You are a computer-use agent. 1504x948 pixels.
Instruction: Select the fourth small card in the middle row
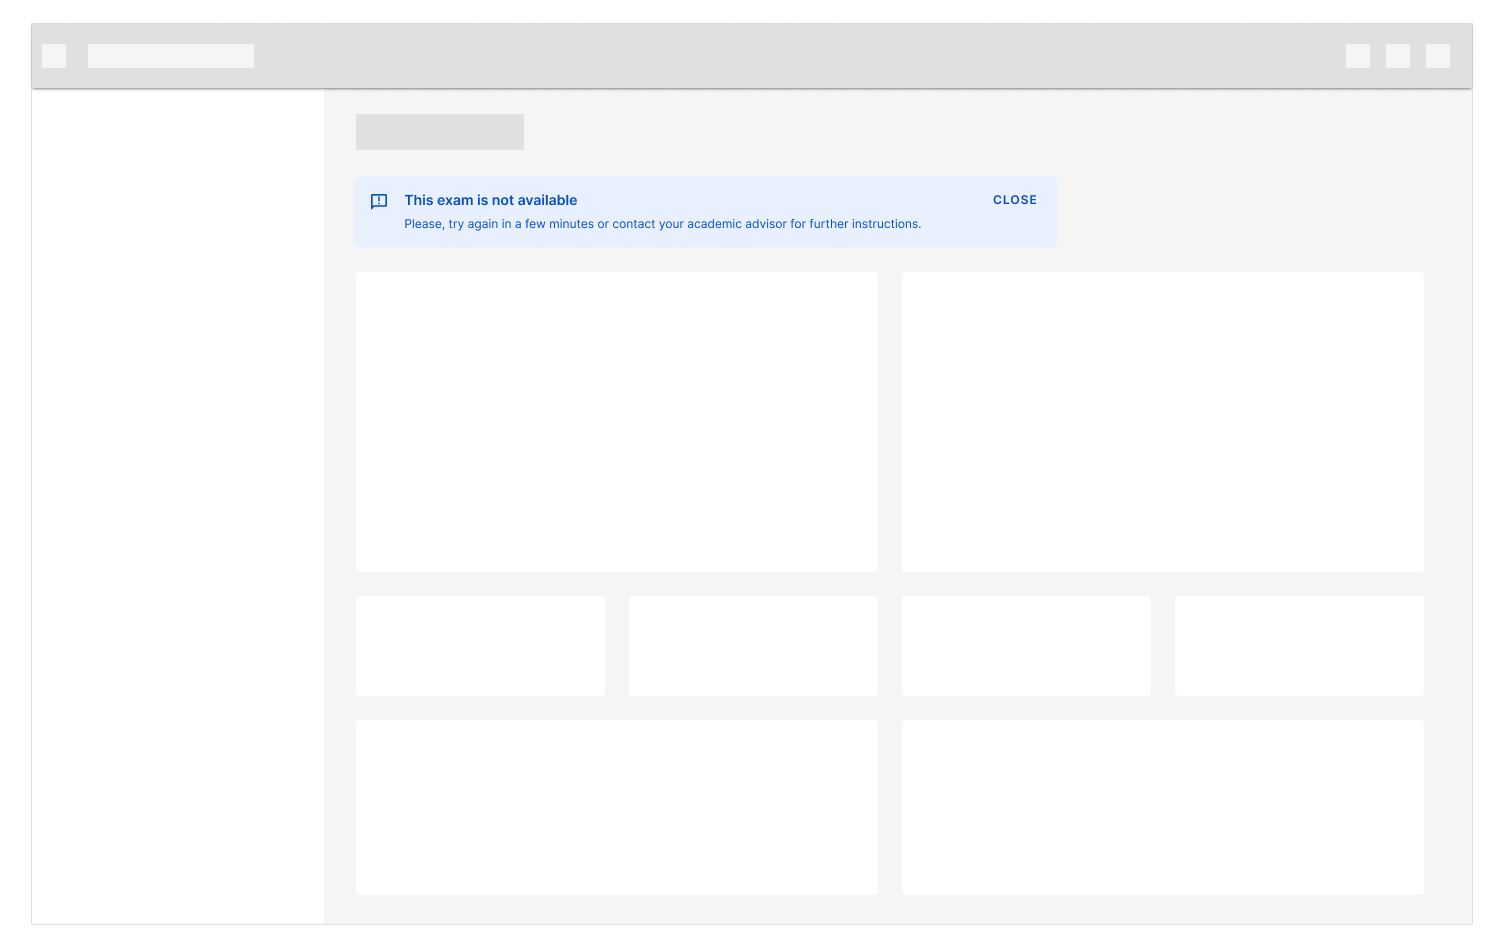pos(1298,646)
